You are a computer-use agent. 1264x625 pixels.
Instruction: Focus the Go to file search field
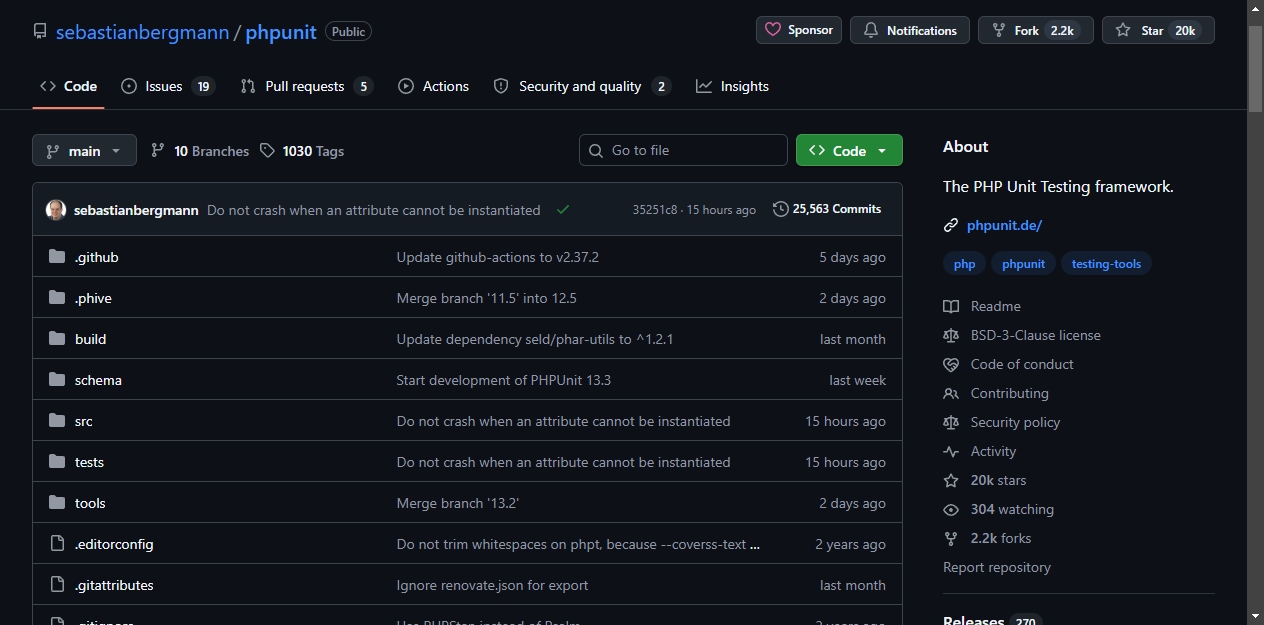click(683, 151)
